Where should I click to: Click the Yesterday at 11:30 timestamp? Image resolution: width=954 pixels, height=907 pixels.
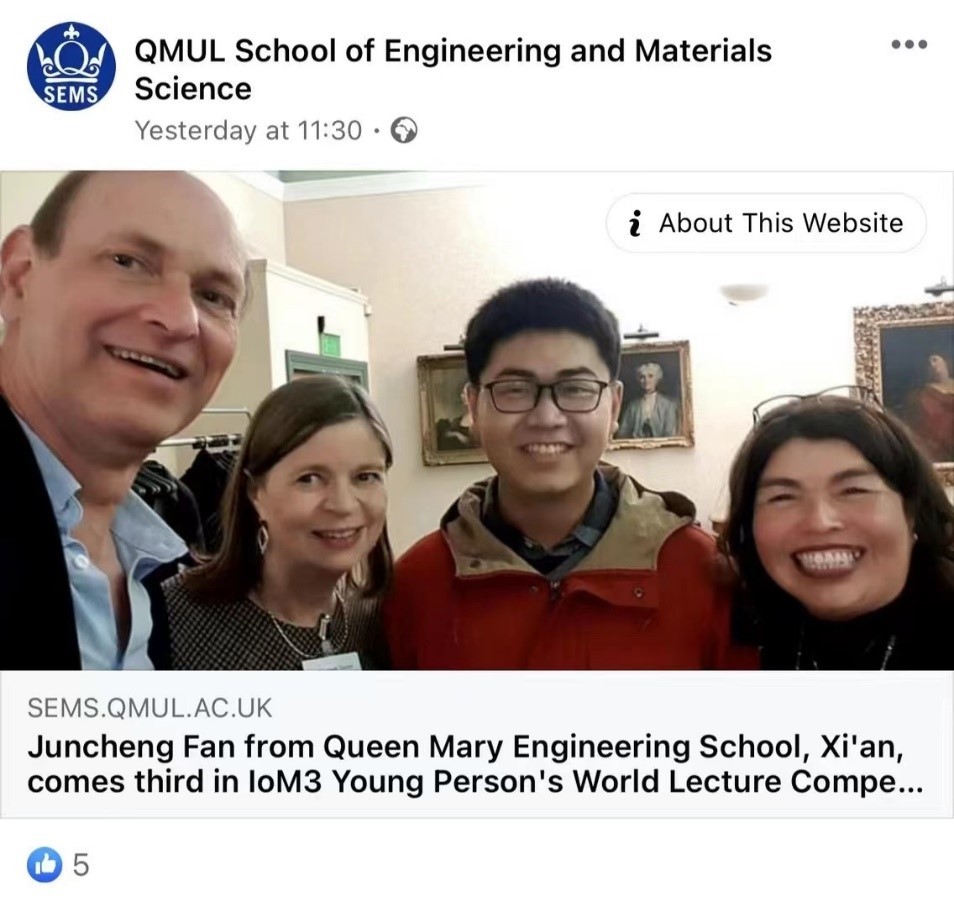(248, 130)
